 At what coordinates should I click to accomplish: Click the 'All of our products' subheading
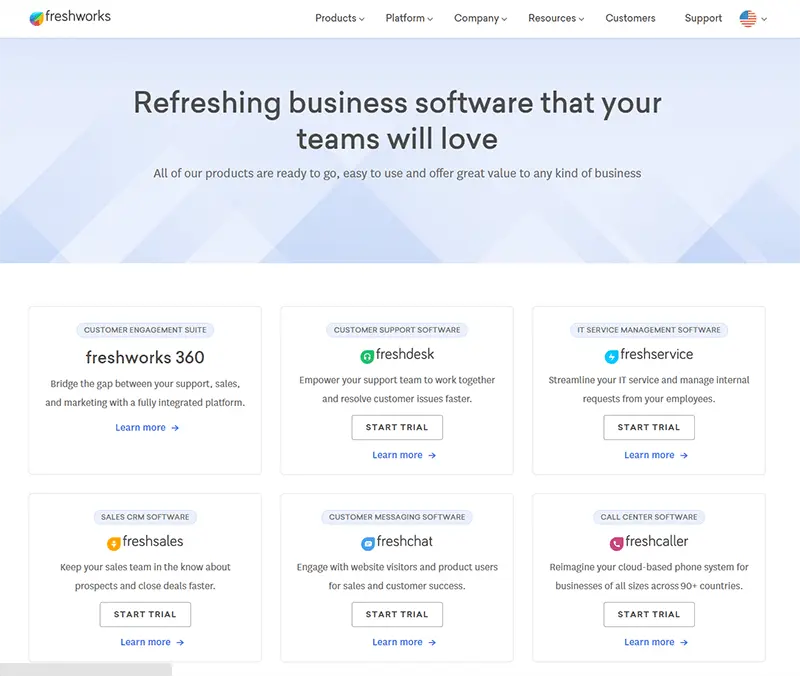point(397,174)
